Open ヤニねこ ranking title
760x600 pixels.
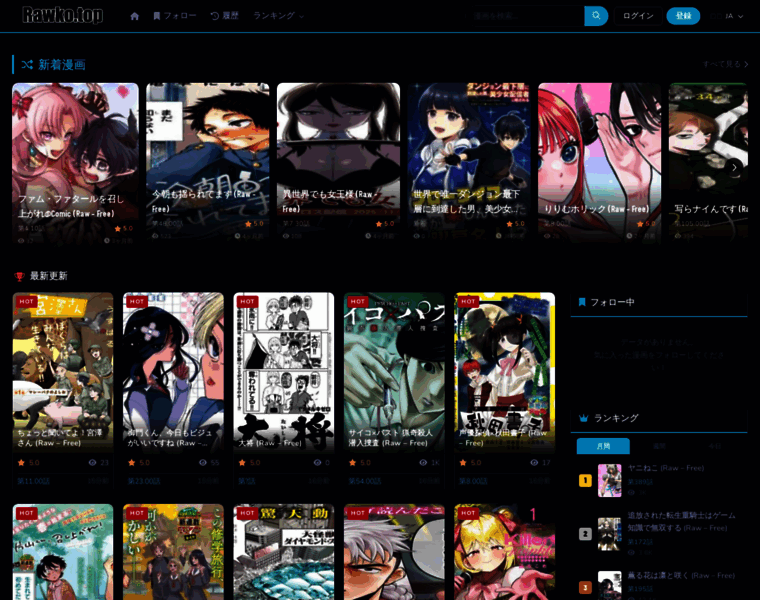[x=666, y=468]
